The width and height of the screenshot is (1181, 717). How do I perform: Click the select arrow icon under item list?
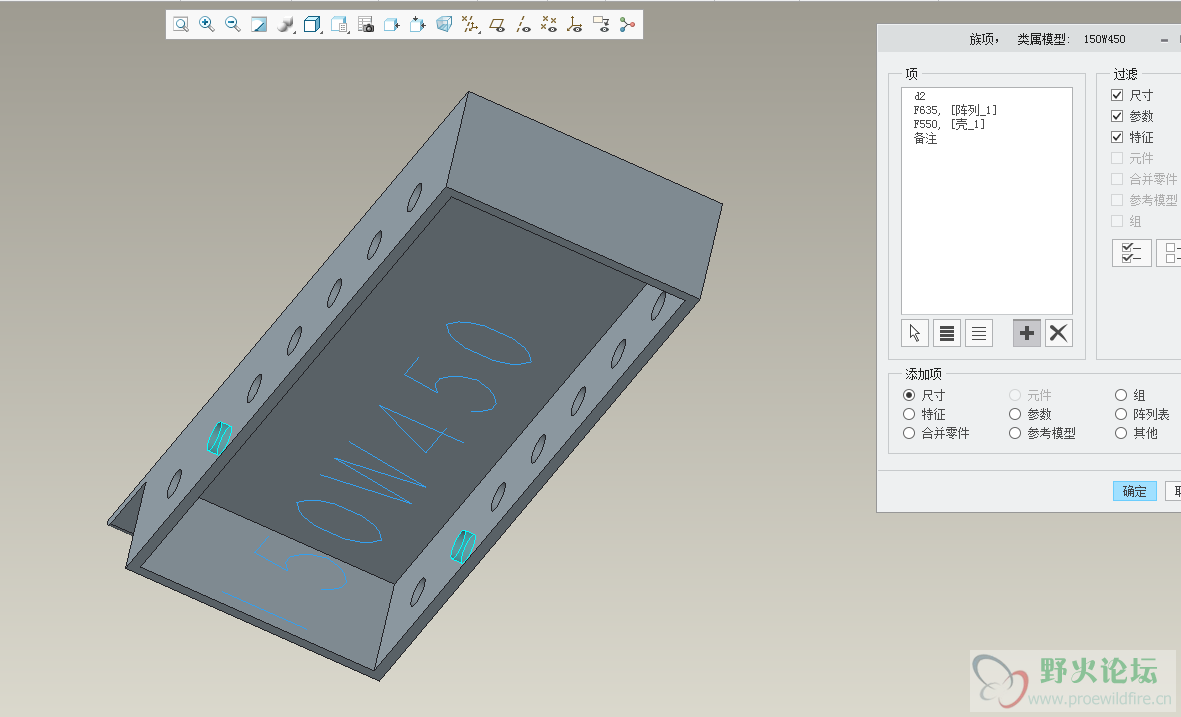(x=914, y=333)
